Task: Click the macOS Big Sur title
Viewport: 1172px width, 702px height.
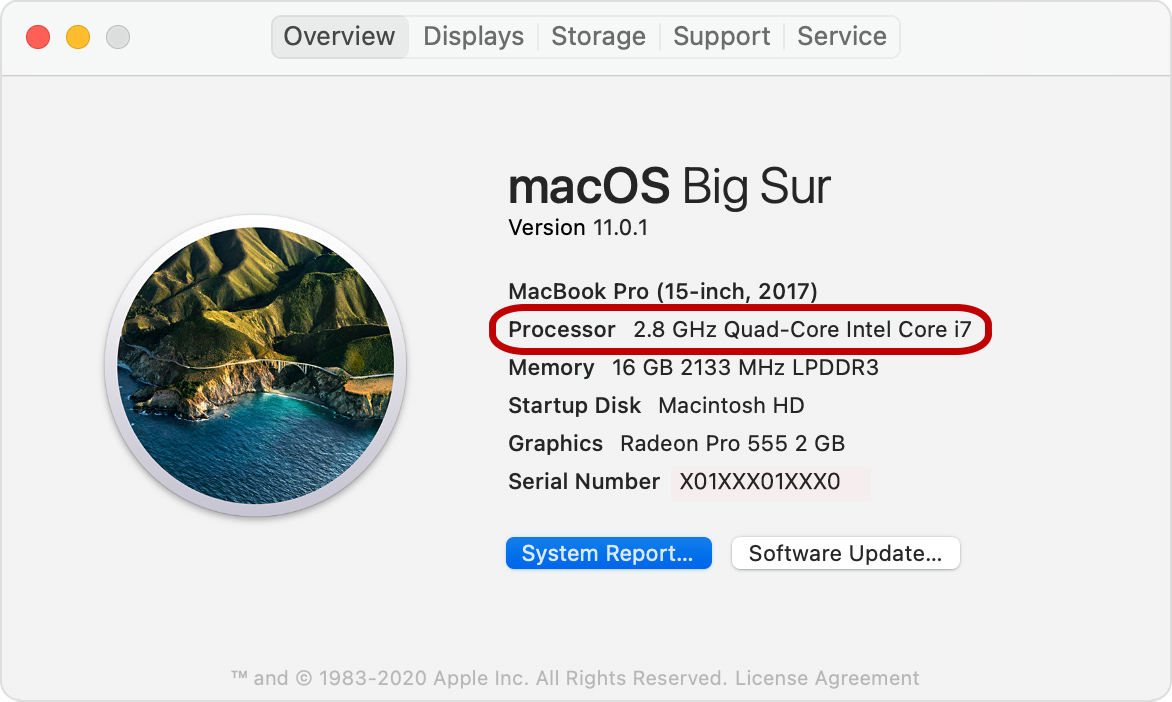Action: 669,186
